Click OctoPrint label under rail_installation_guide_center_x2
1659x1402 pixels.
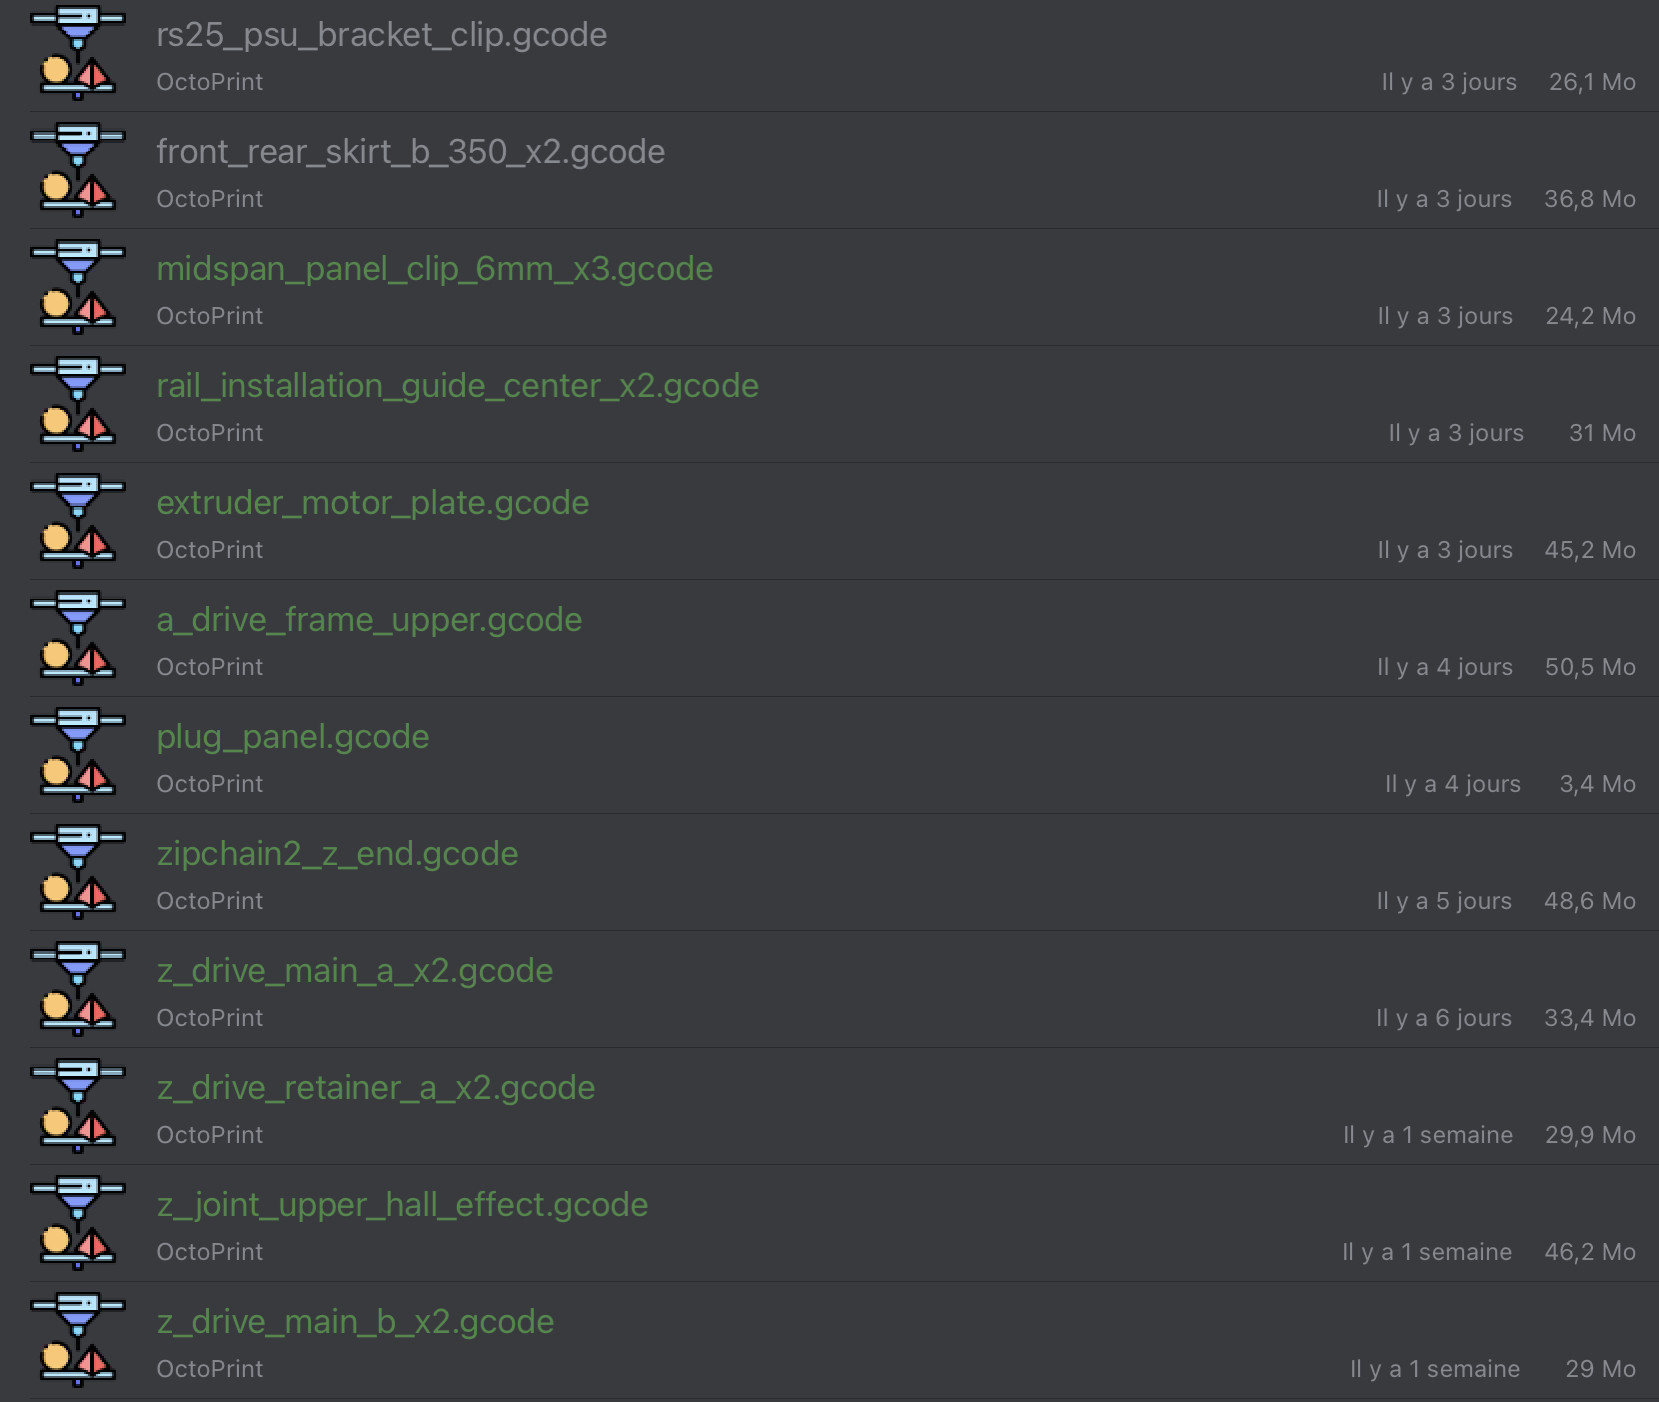[210, 433]
